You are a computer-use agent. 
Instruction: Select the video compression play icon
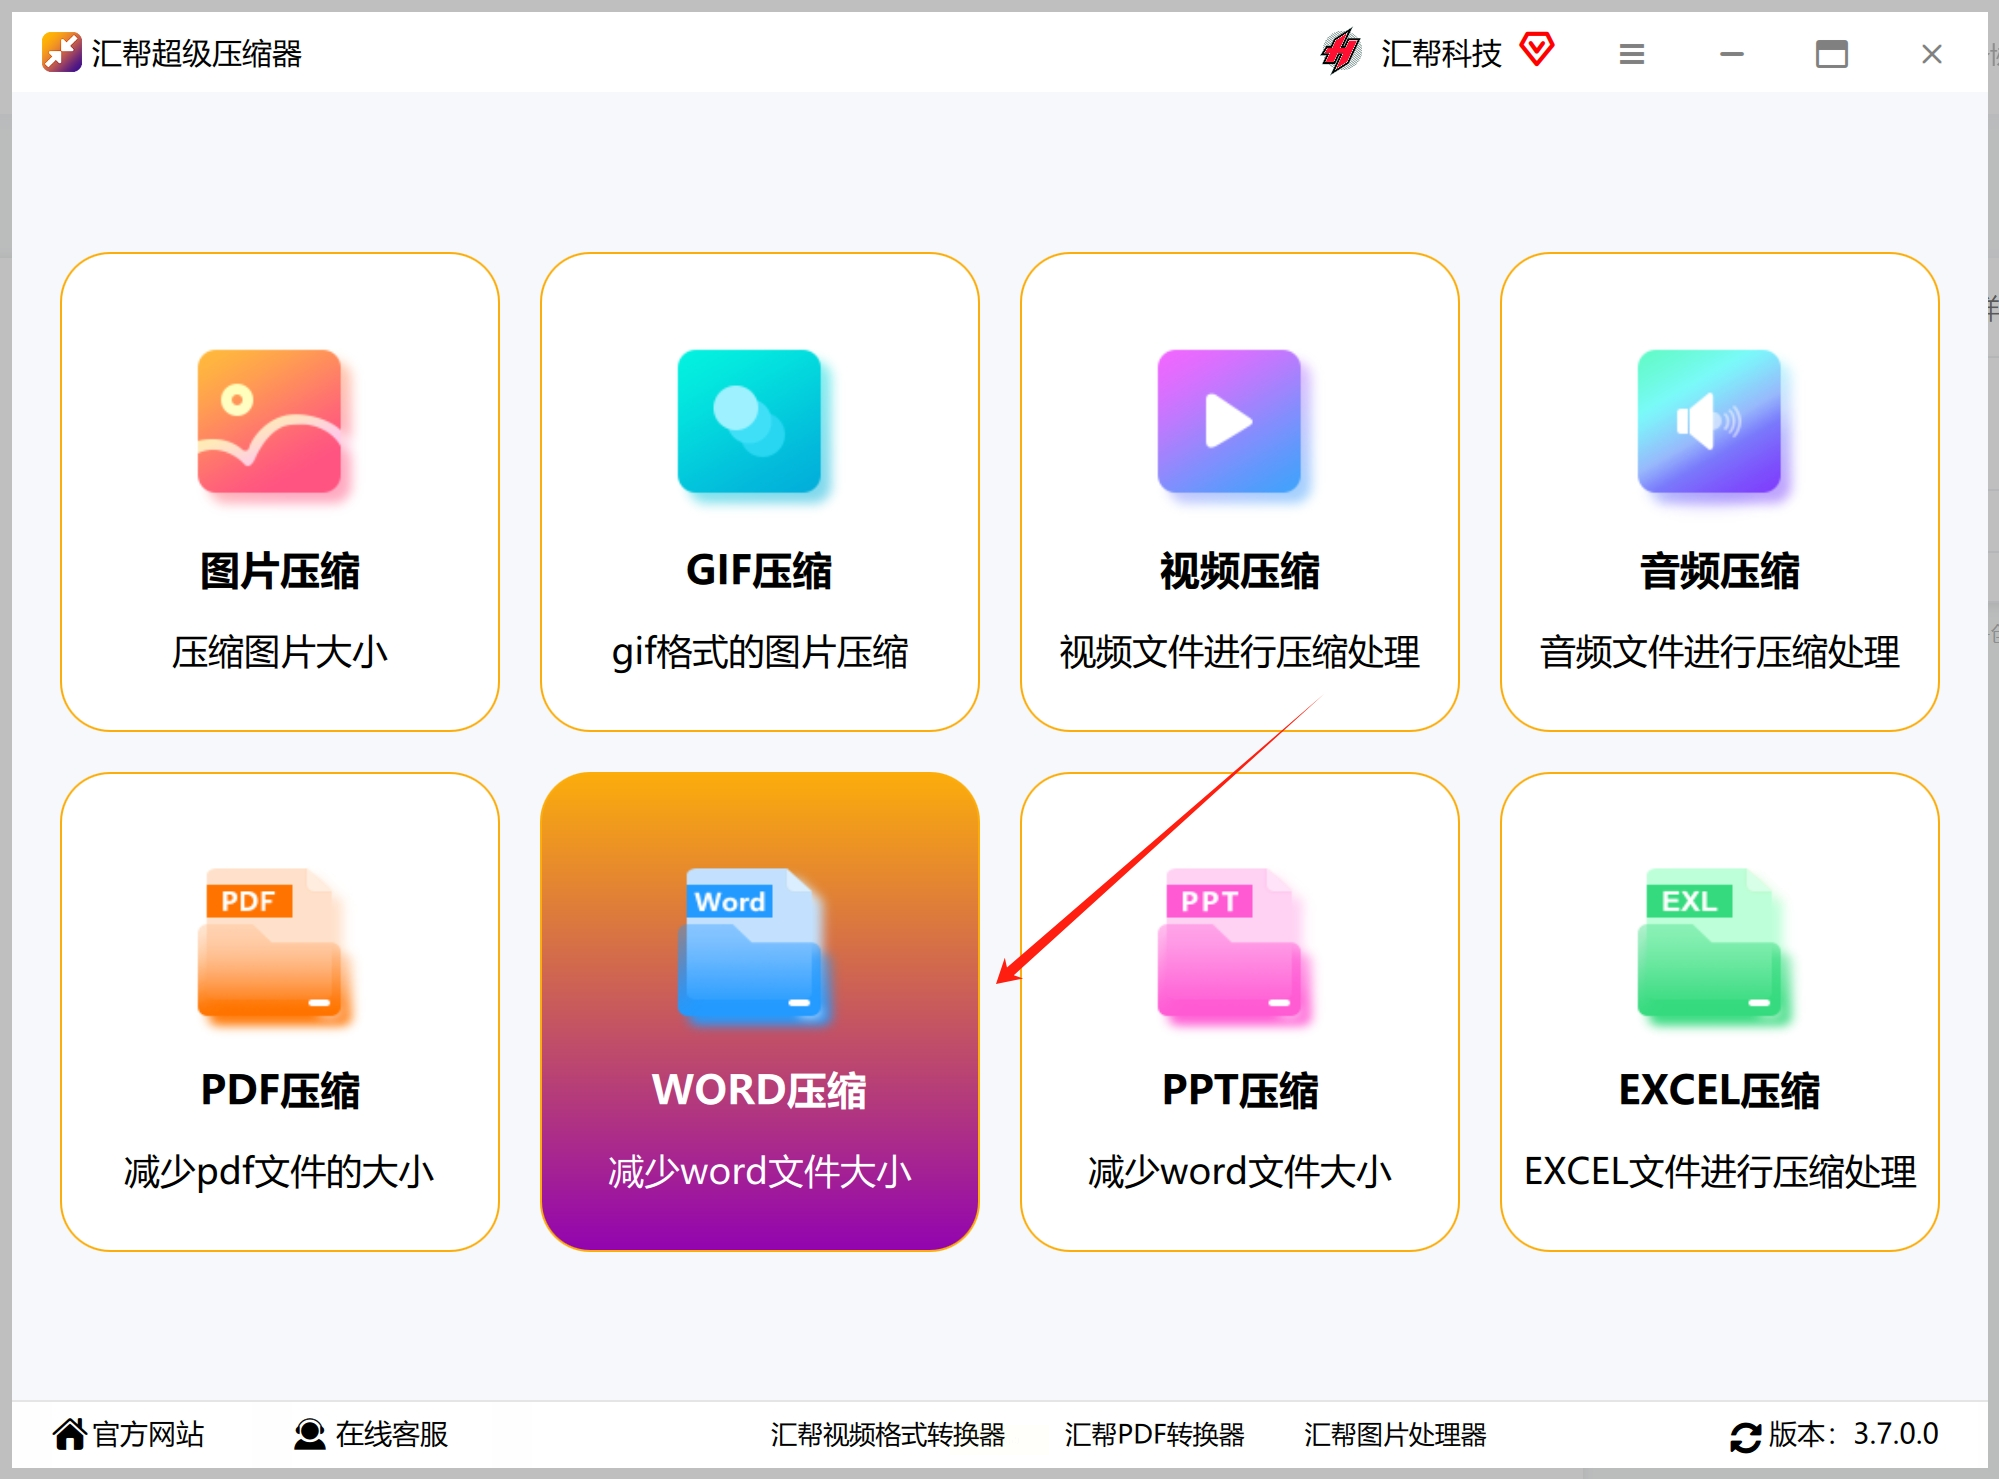click(x=1229, y=422)
